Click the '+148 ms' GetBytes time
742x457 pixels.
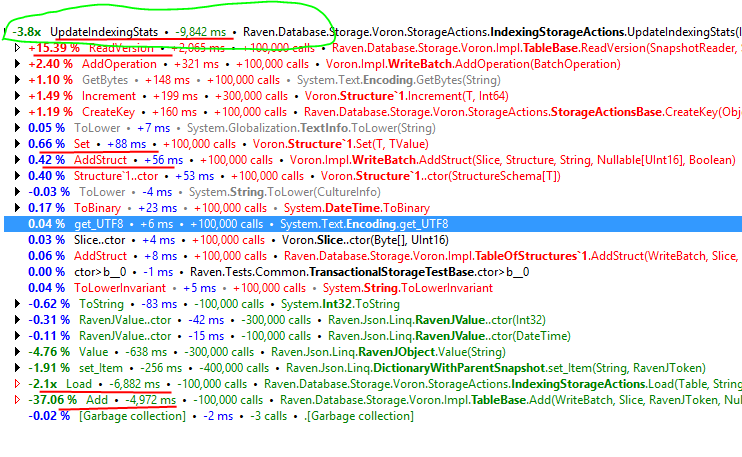coord(168,80)
